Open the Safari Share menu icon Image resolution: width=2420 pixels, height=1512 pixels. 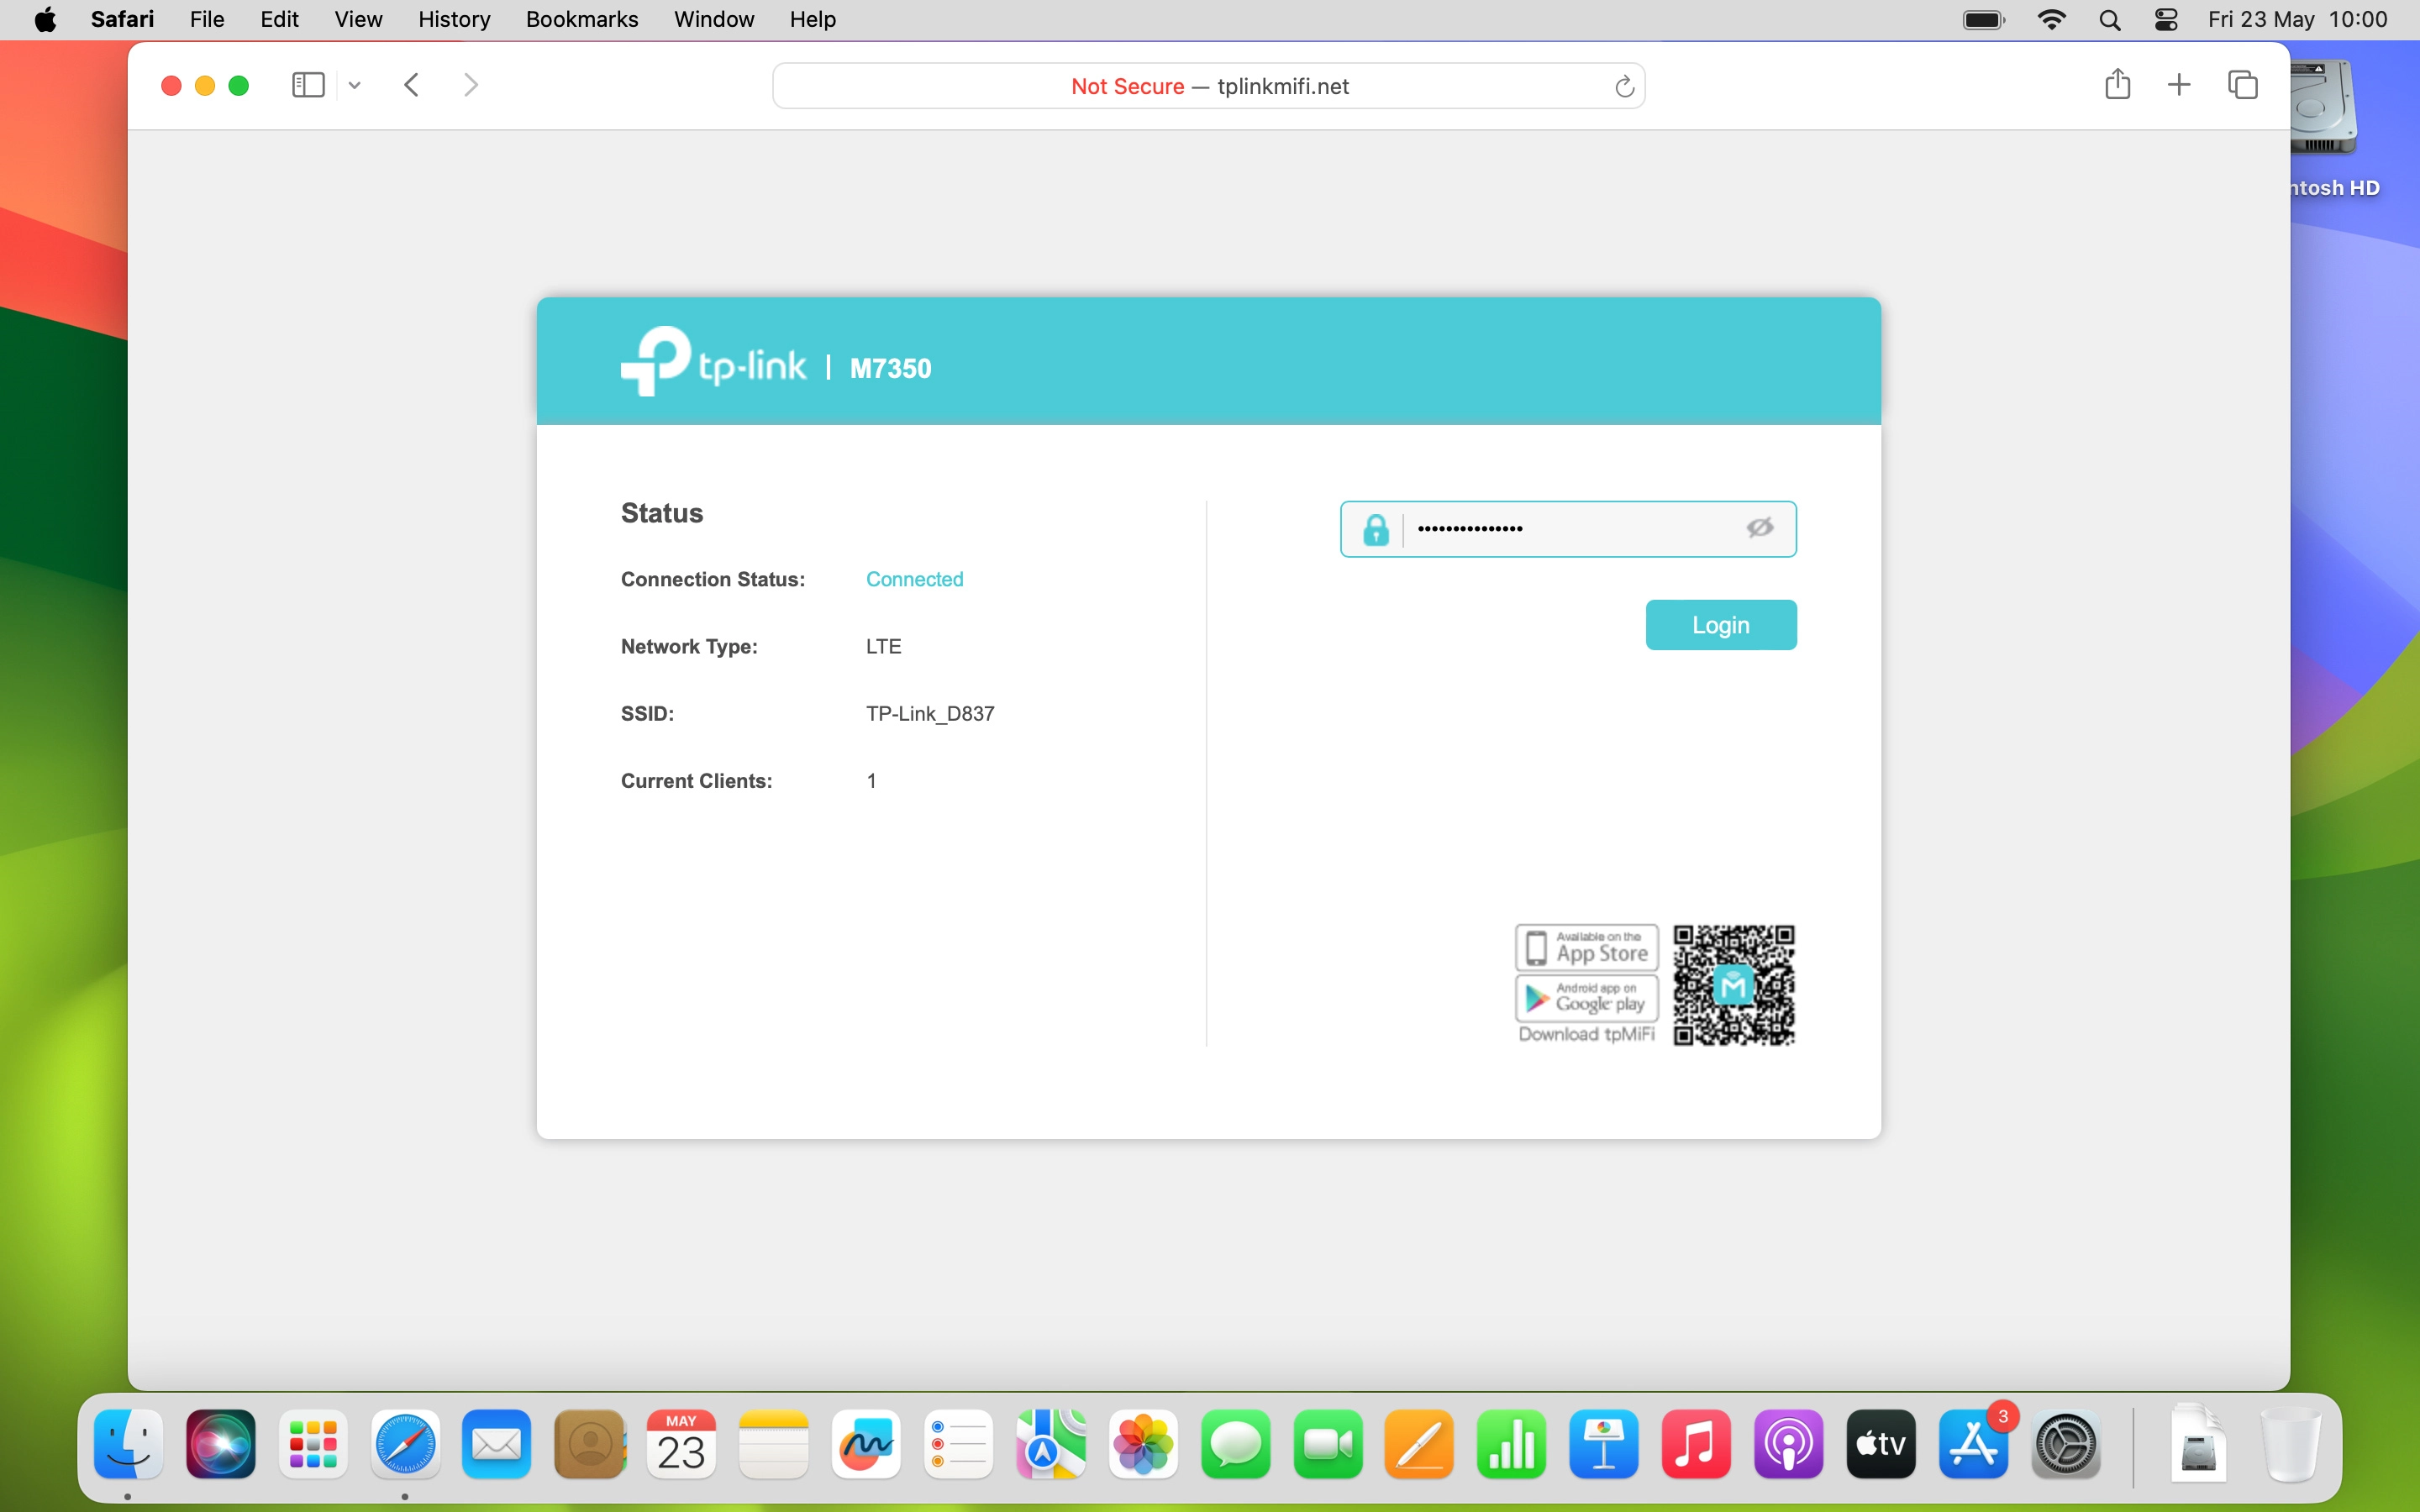click(2117, 85)
